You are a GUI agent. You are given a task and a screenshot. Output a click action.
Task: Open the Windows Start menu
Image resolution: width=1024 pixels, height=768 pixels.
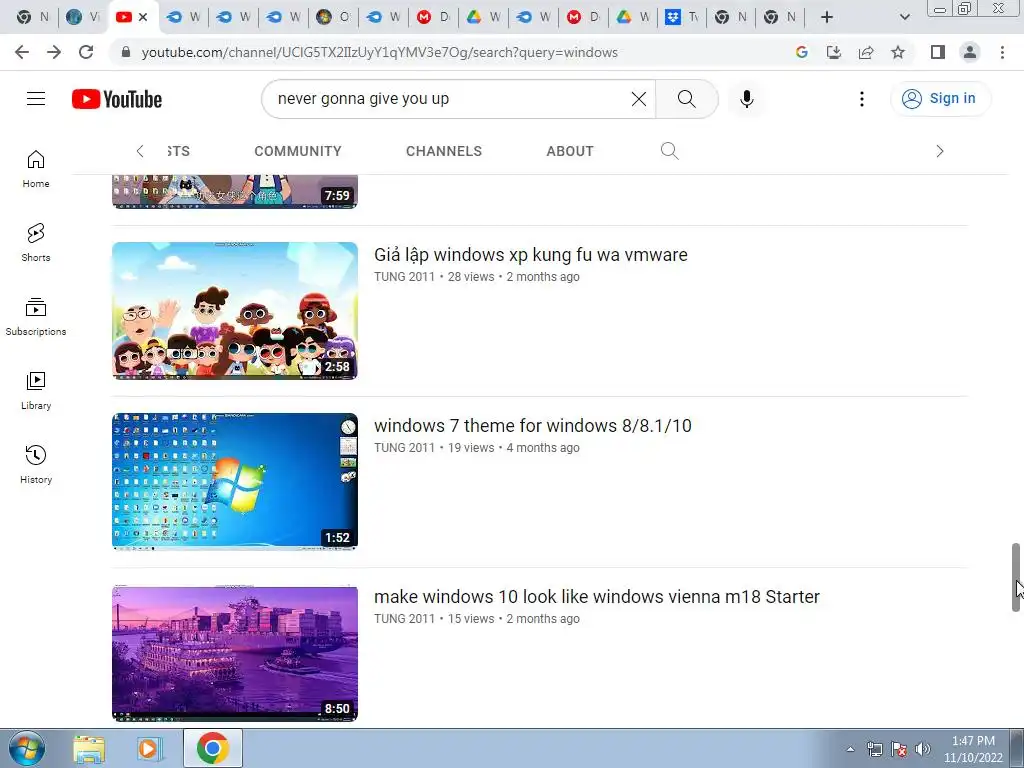coord(27,748)
